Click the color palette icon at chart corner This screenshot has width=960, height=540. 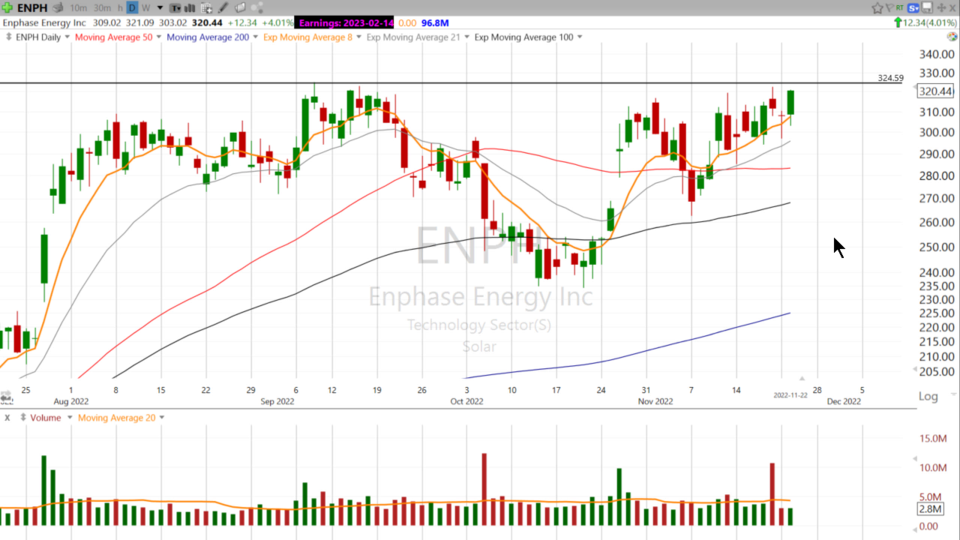point(951,37)
